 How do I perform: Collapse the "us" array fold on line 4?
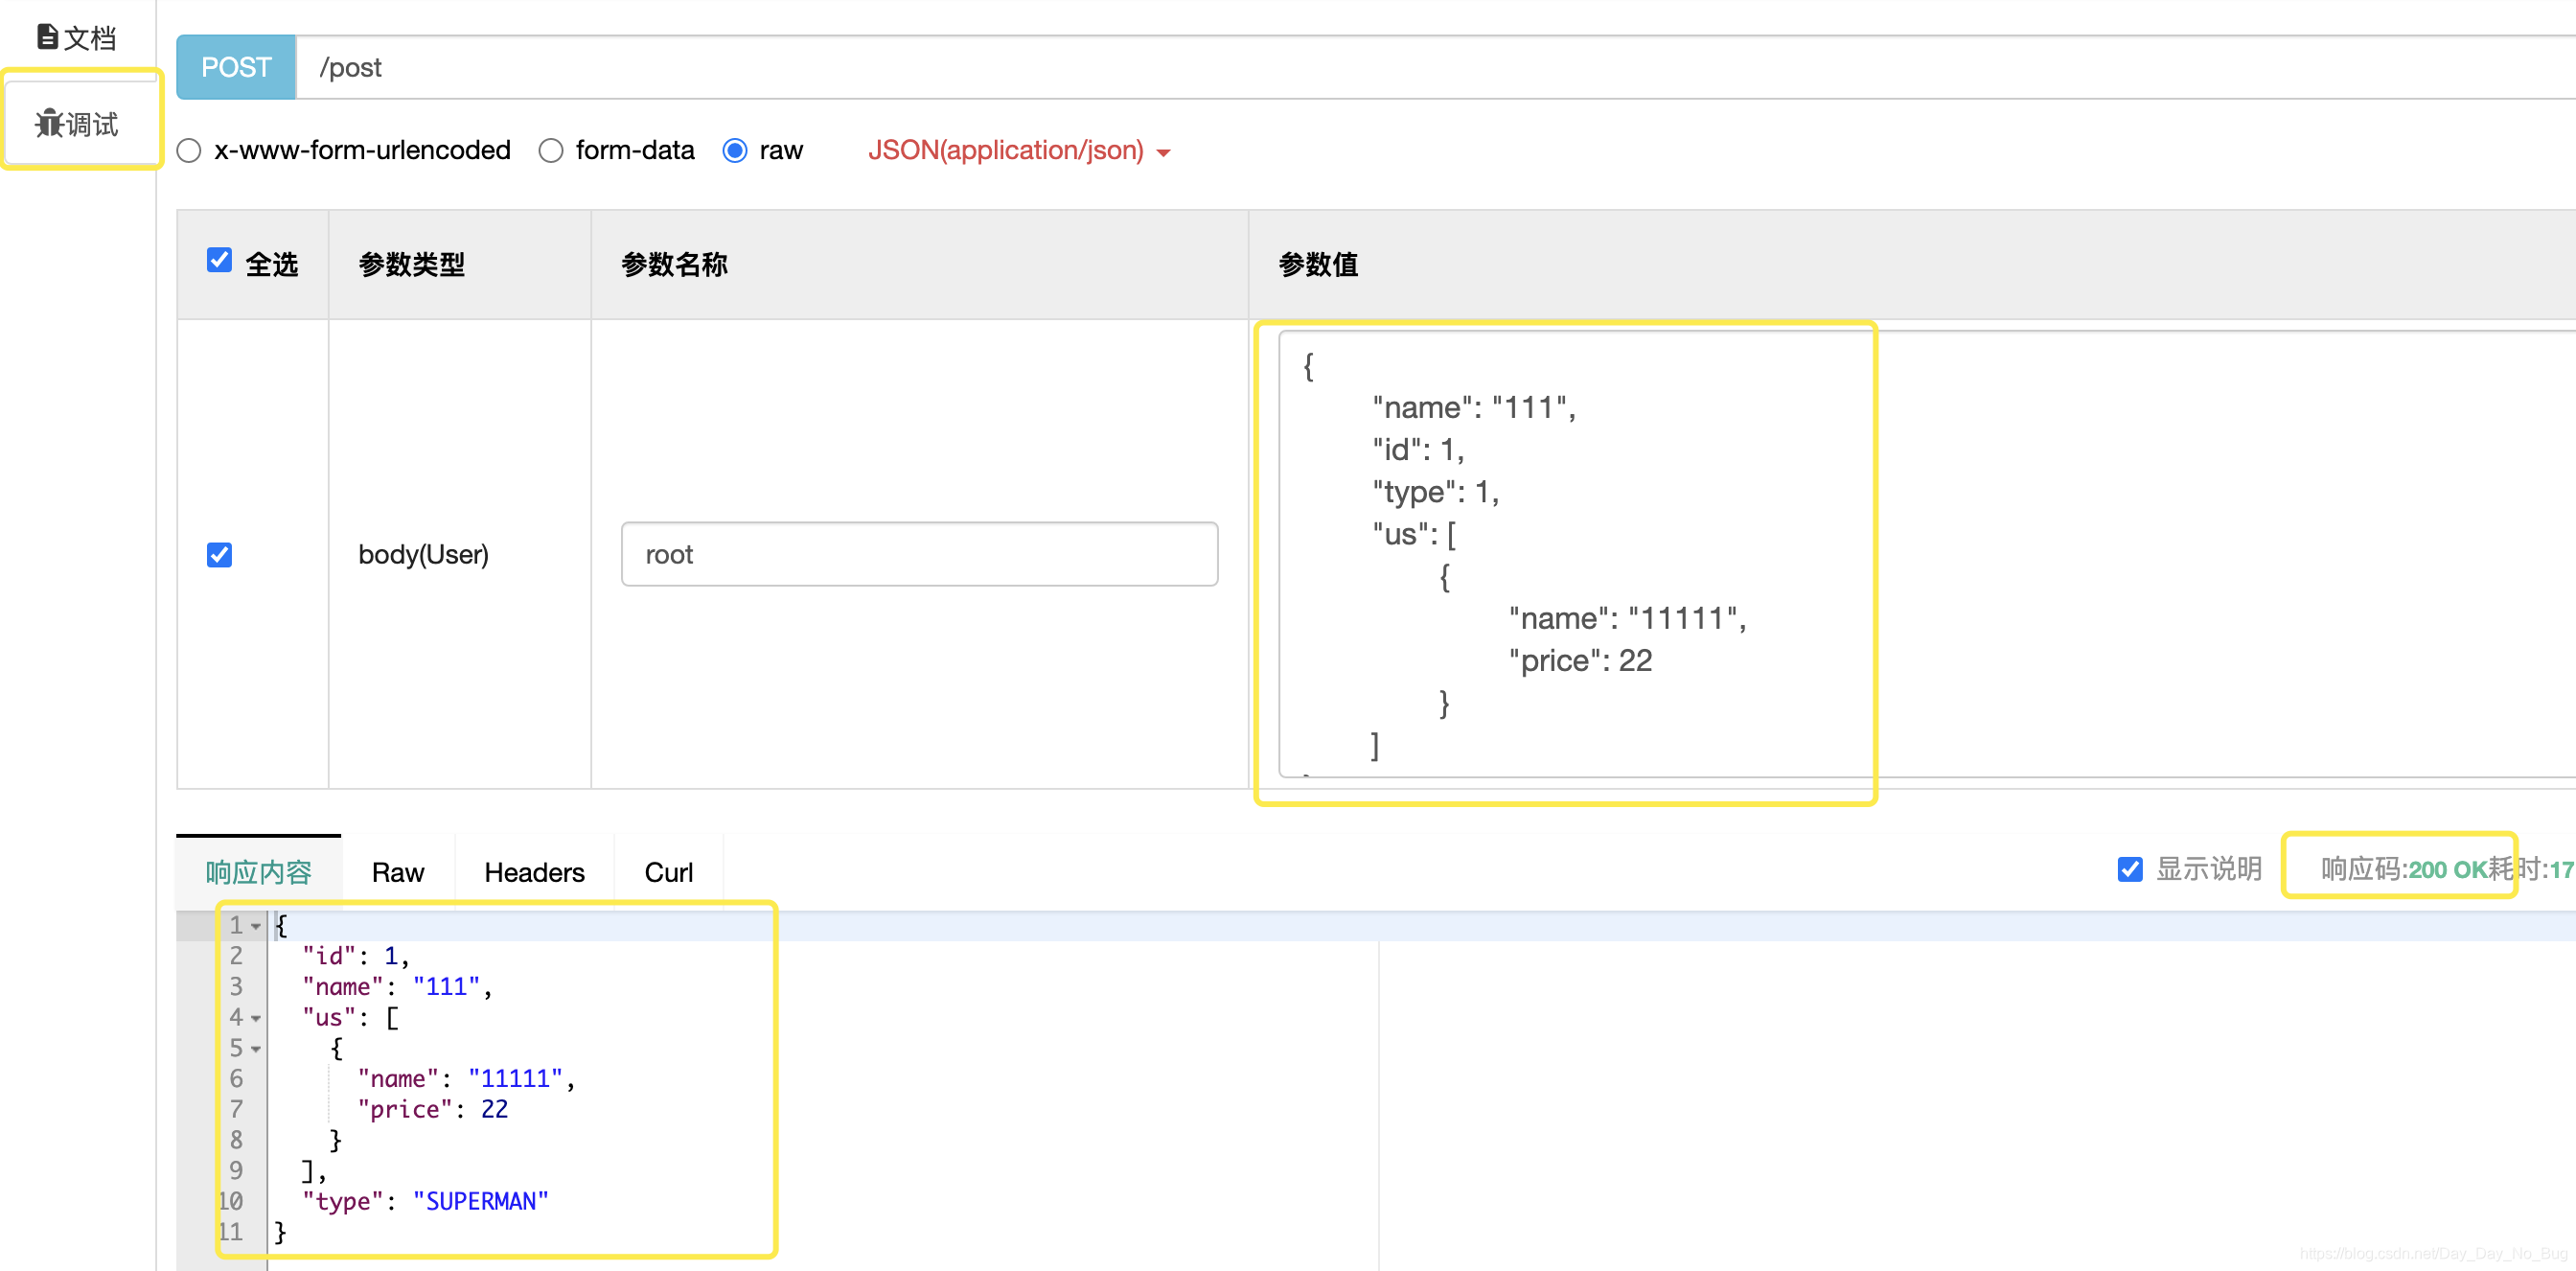256,1019
